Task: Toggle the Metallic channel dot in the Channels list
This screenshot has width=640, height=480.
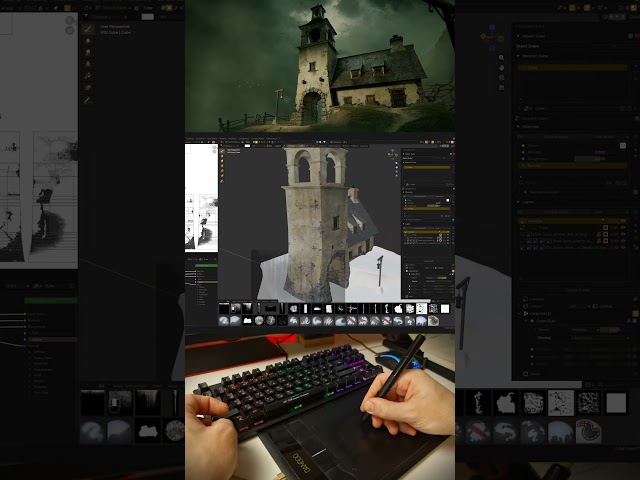Action: click(523, 152)
